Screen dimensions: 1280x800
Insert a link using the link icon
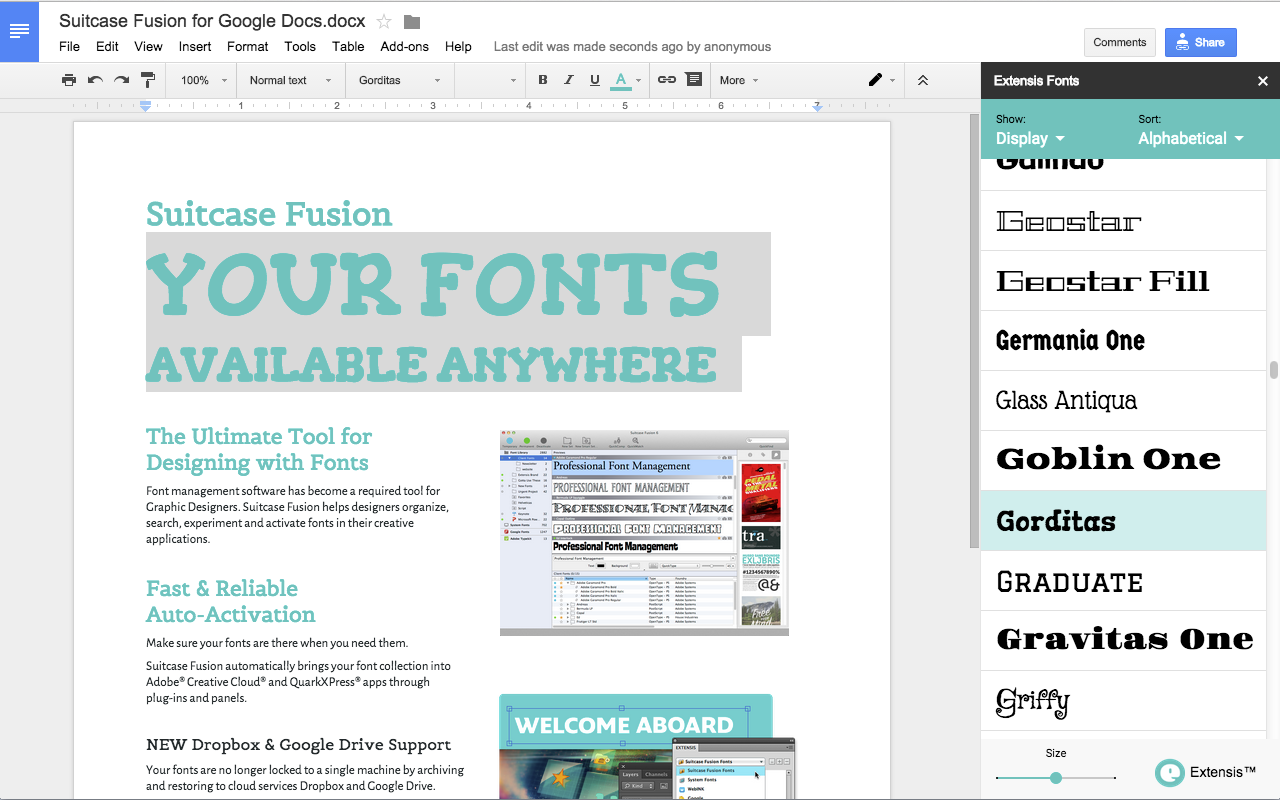click(667, 80)
